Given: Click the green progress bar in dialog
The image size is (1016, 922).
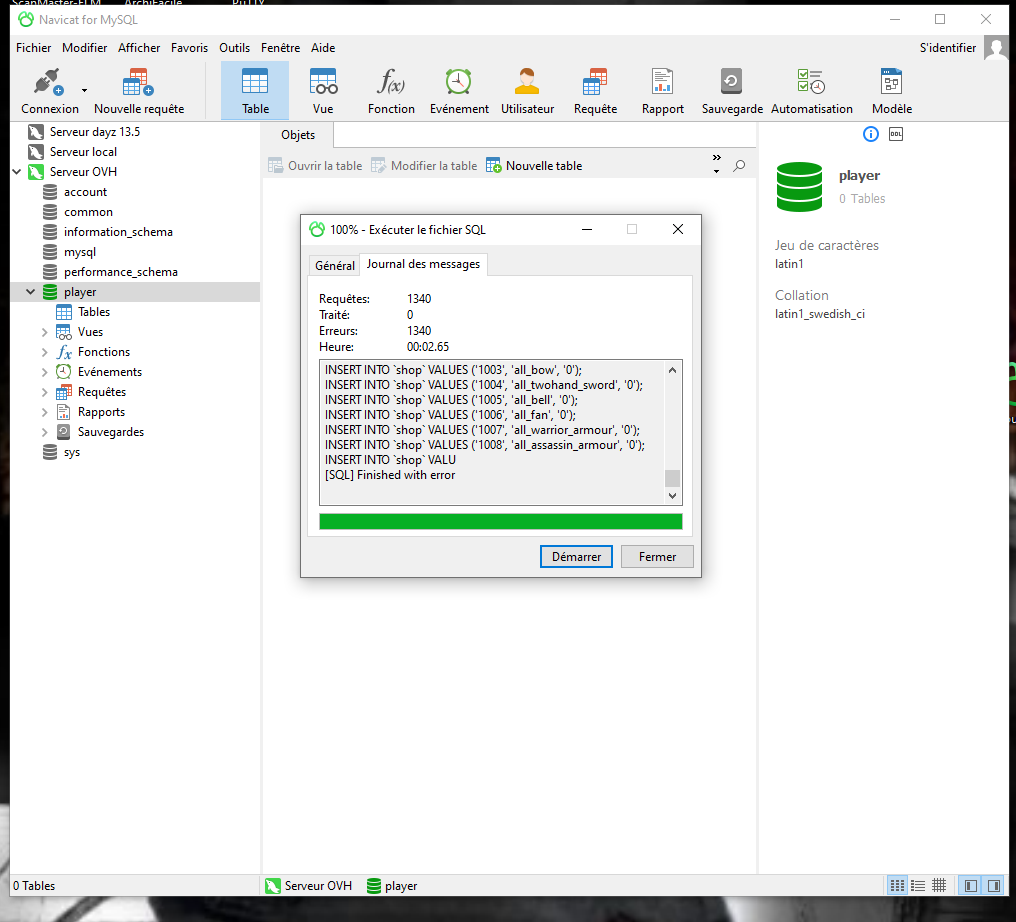Looking at the screenshot, I should 500,522.
